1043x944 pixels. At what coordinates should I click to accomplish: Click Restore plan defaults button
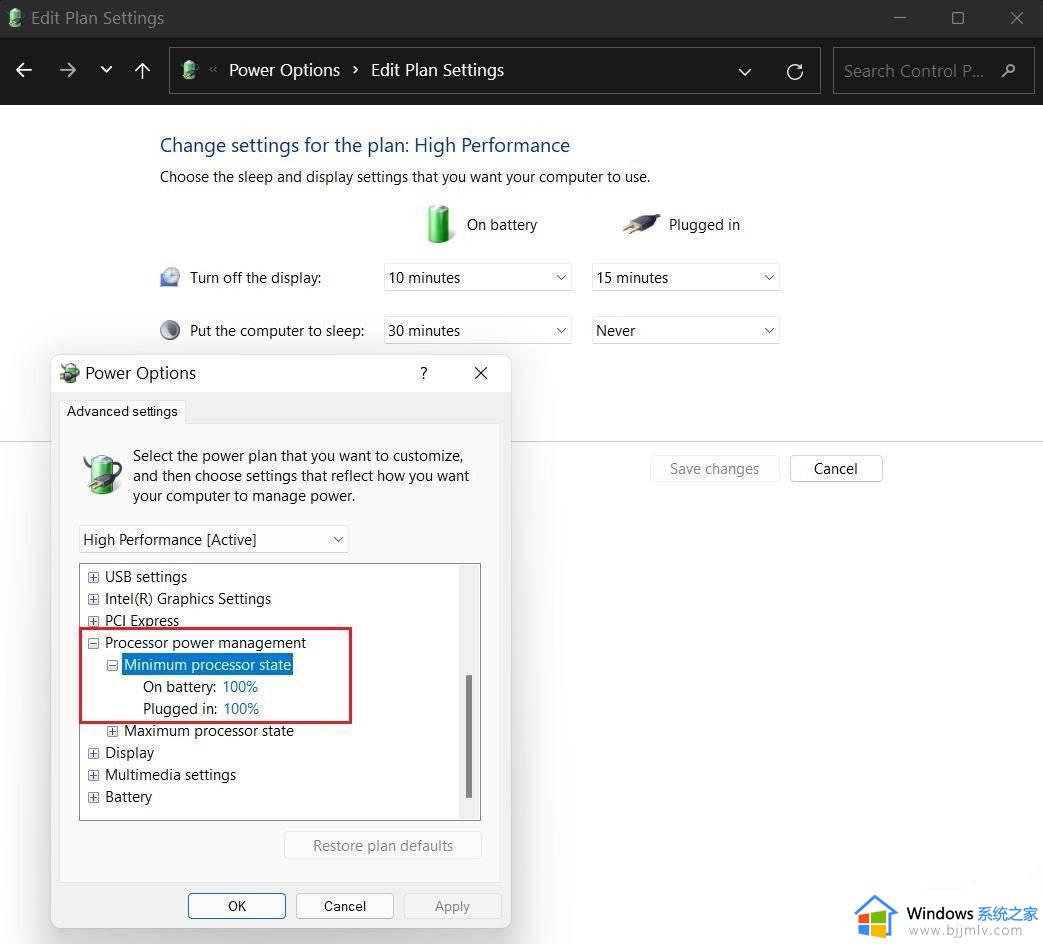coord(382,846)
